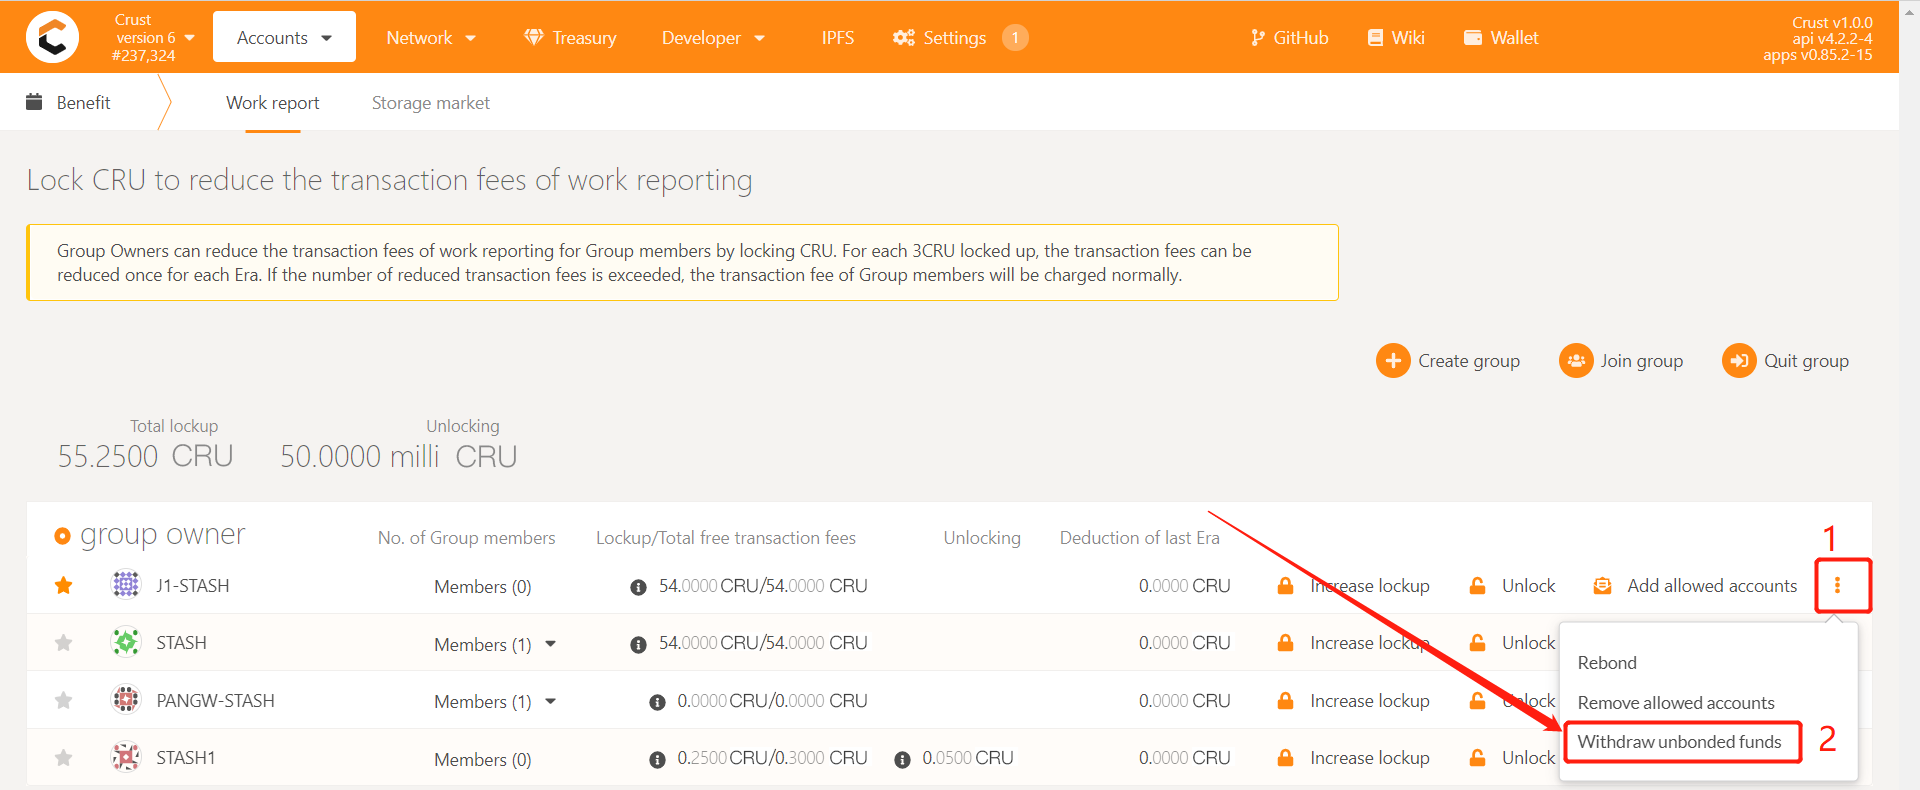Toggle favorite star for STASH1
Screen dimensions: 1920x790
click(64, 757)
